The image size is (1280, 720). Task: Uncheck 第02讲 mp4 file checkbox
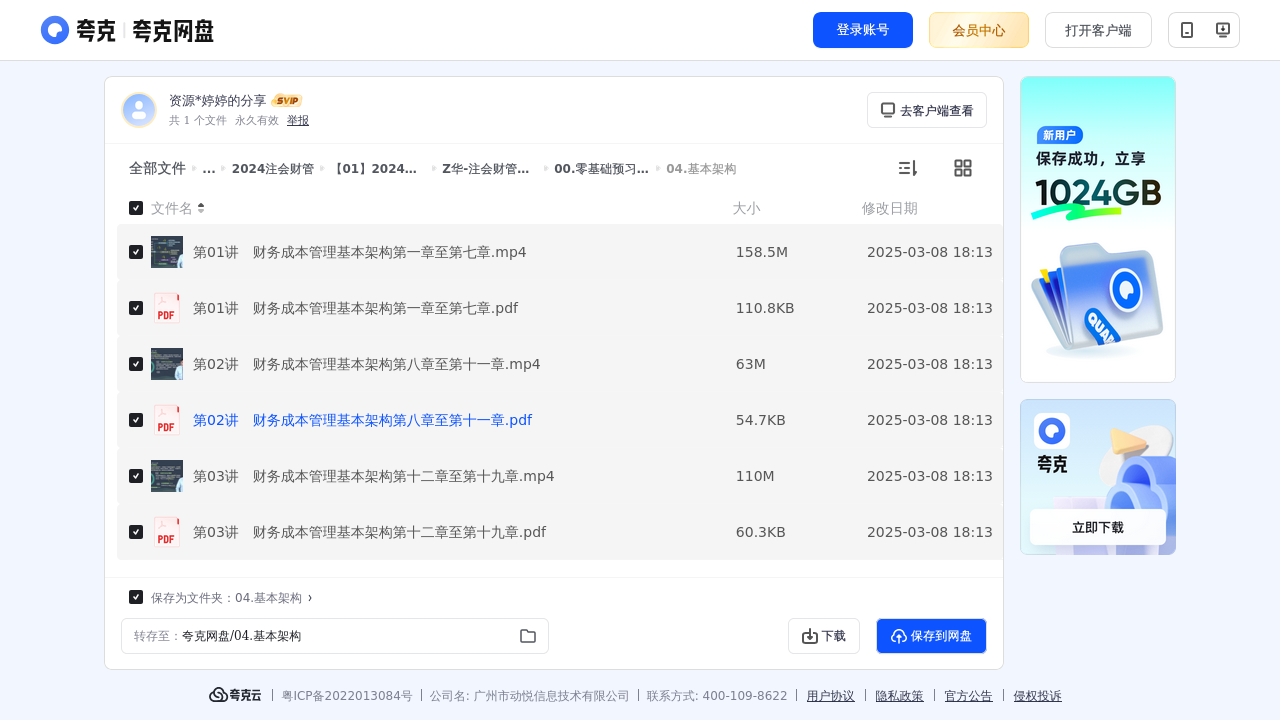click(136, 364)
